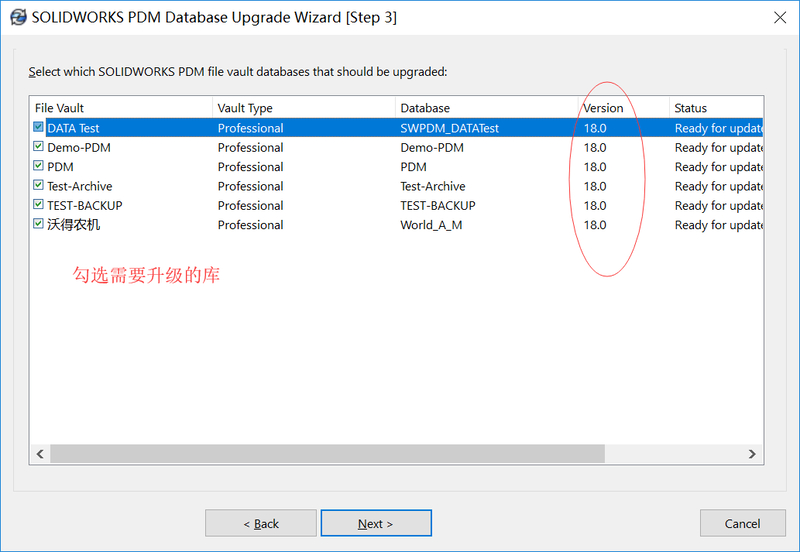This screenshot has height=552, width=800.
Task: Toggle the TEST-BACKUP vault checkbox
Action: [38, 205]
